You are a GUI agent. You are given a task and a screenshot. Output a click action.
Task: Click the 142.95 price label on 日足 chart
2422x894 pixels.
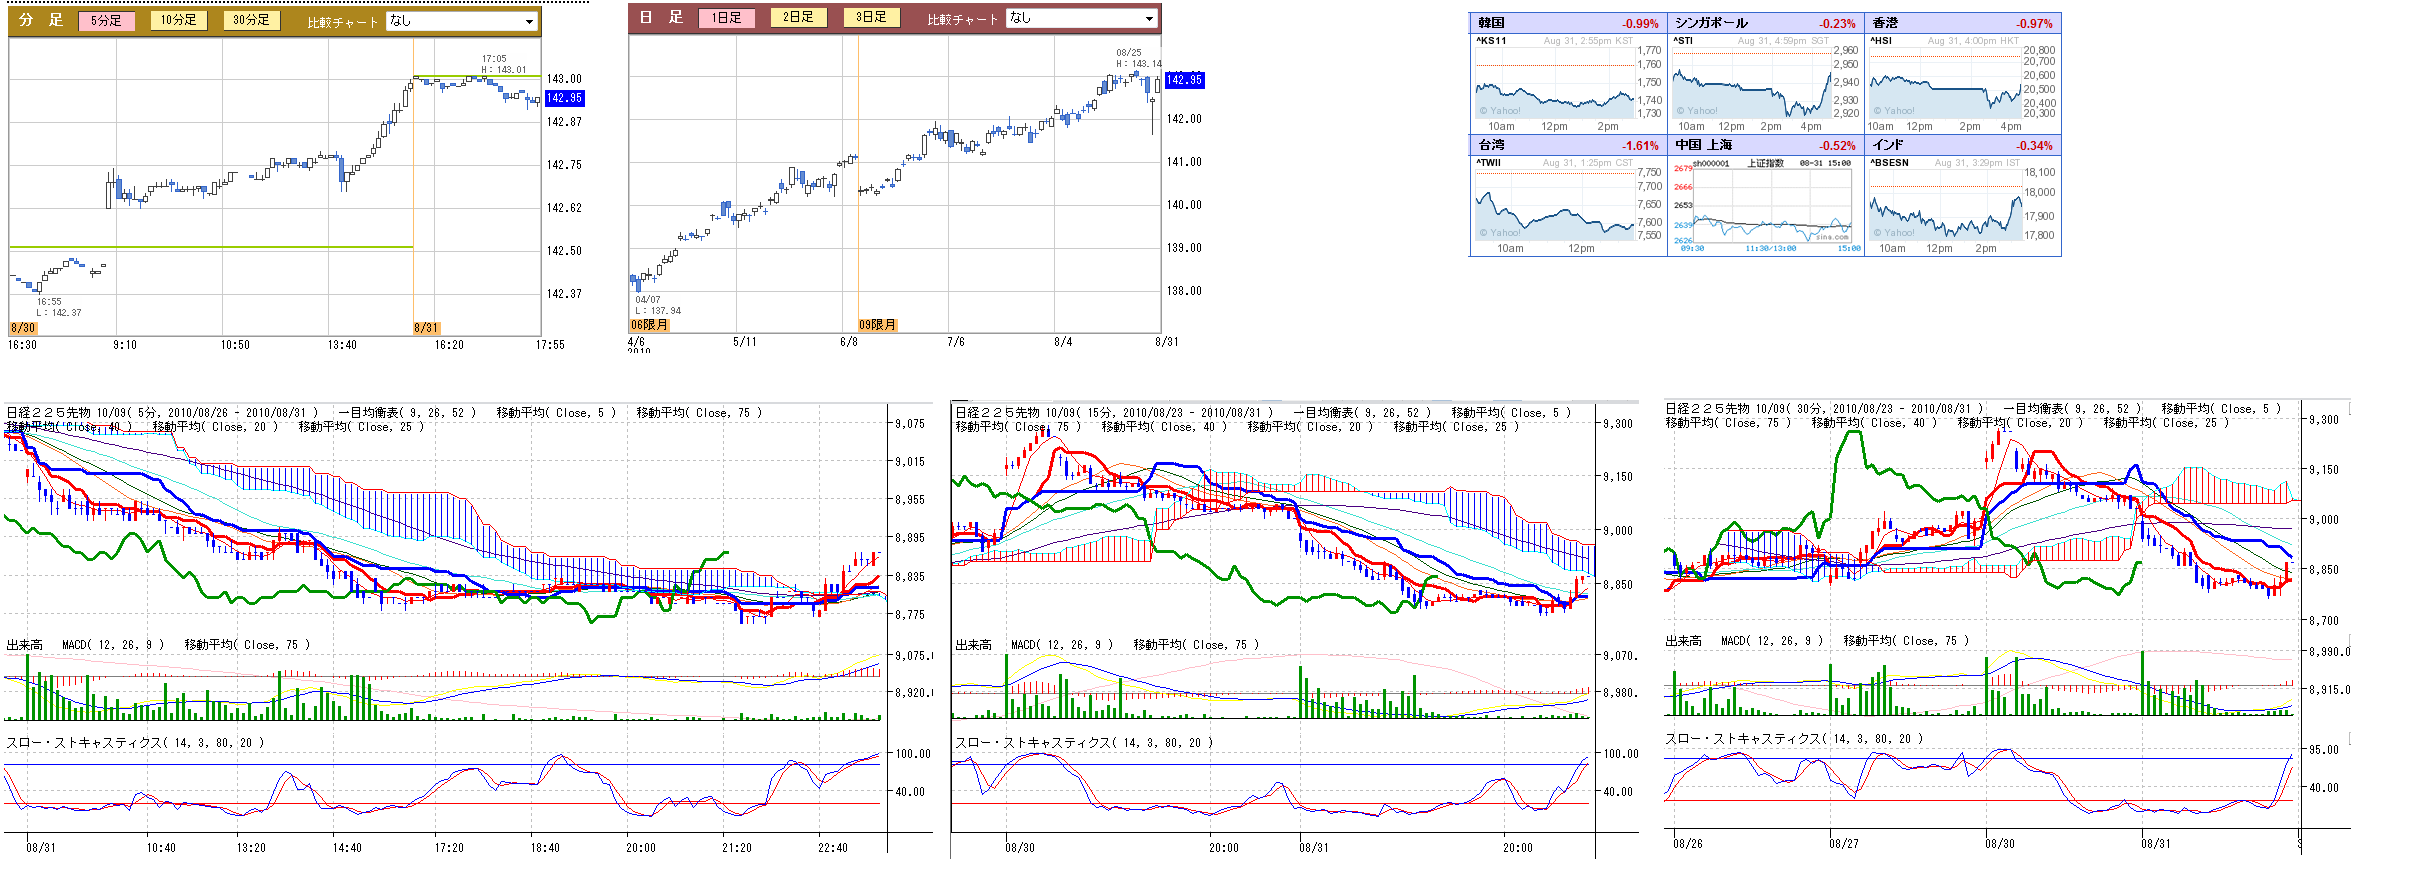[x=1184, y=80]
